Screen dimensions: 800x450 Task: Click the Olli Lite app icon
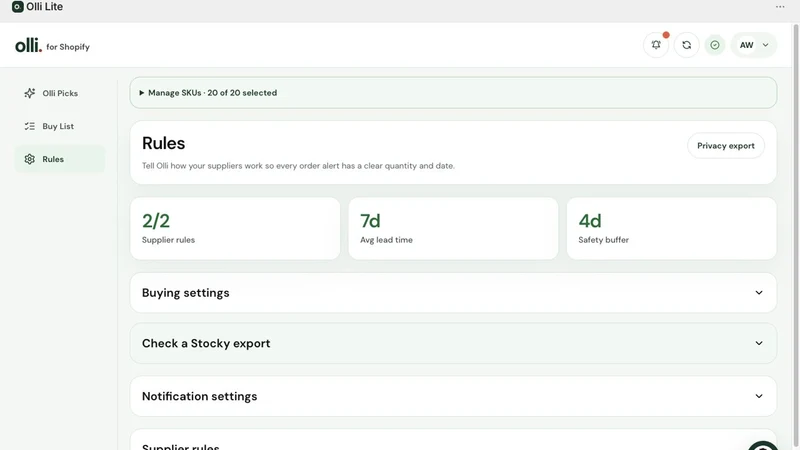pyautogui.click(x=17, y=7)
